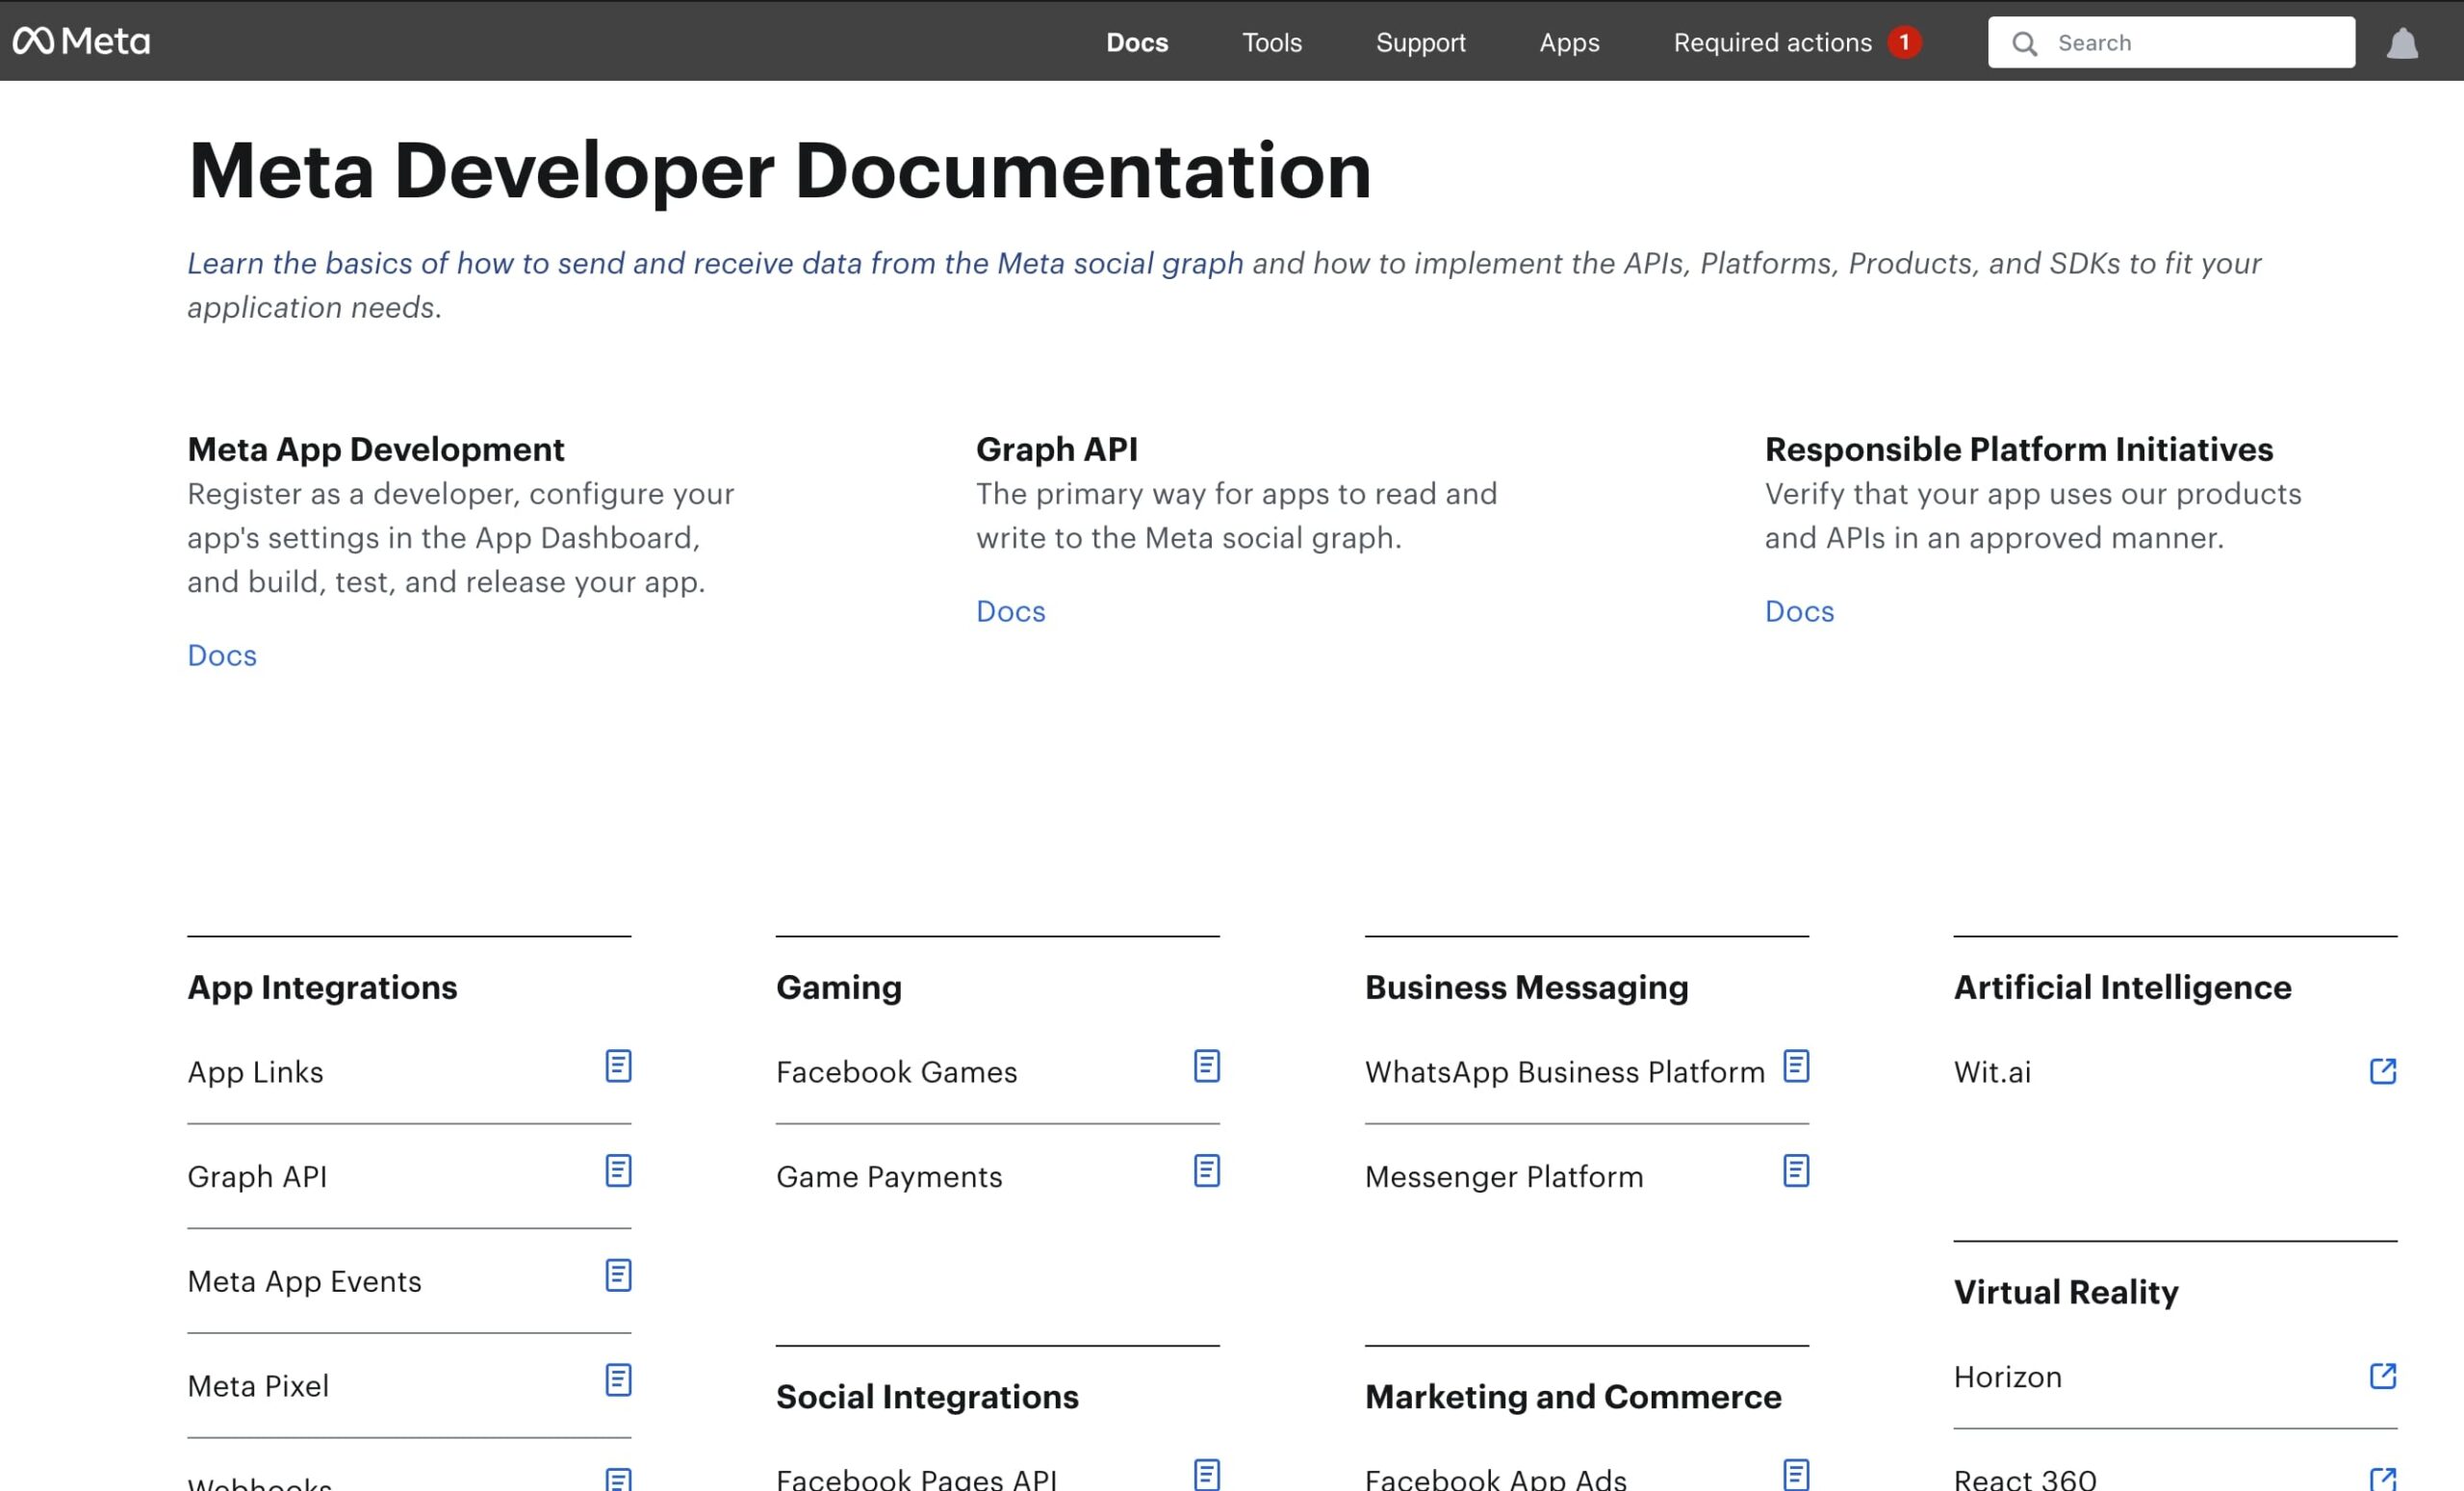Click the external link icon next to Horizon
The width and height of the screenshot is (2464, 1491).
(2382, 1376)
